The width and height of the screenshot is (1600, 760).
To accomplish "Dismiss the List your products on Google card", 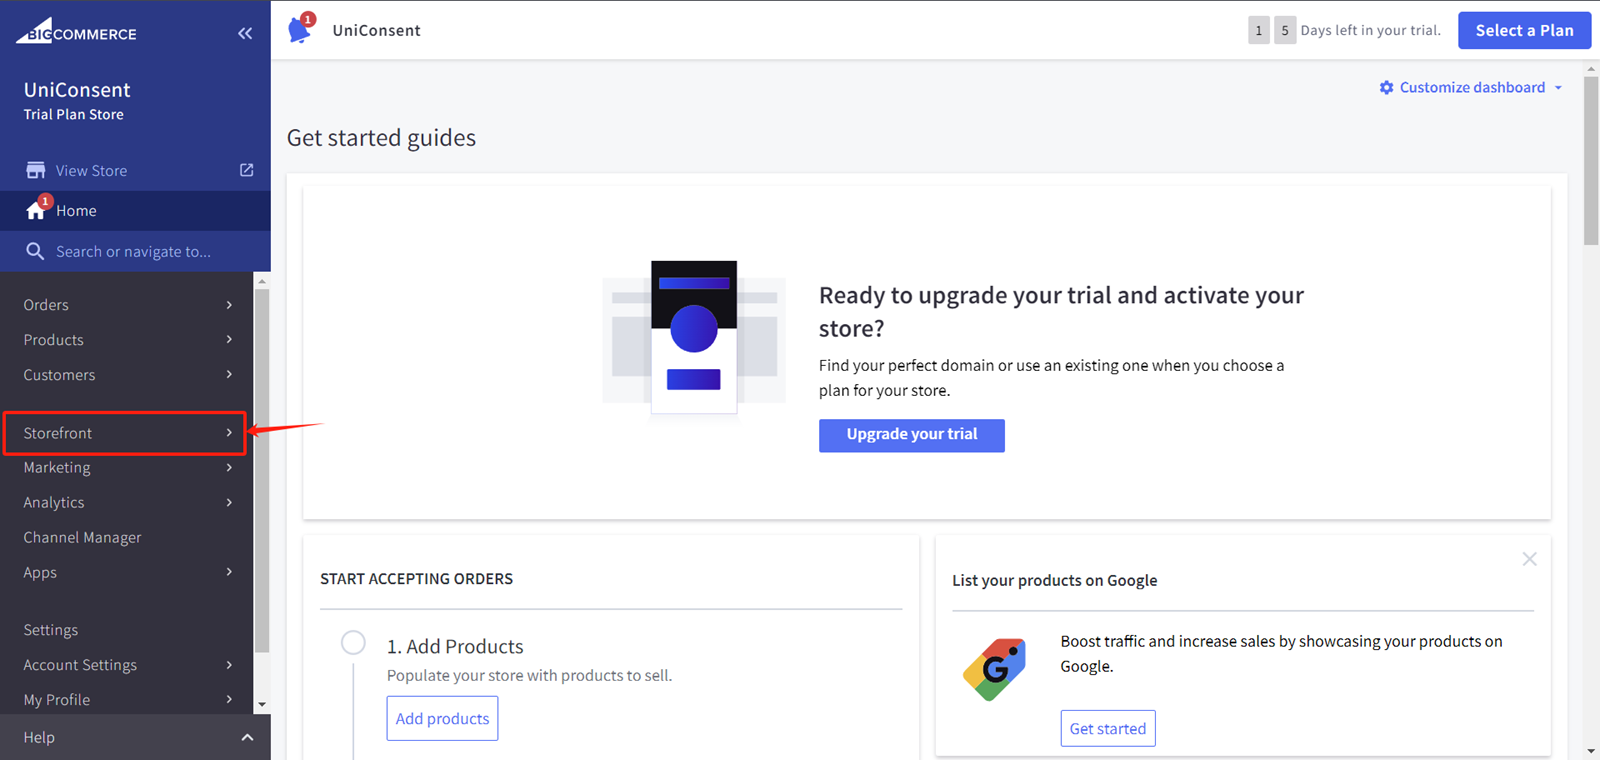I will pos(1529,559).
